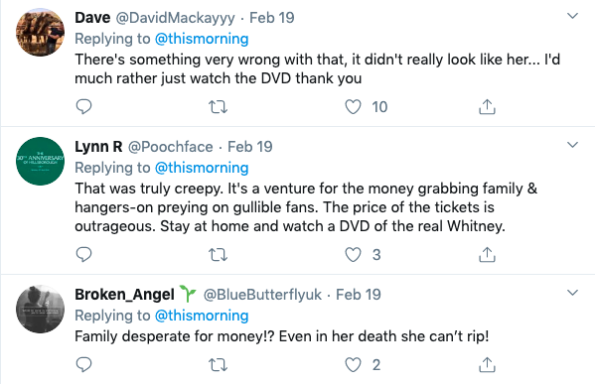
Task: Visit @Poochface profile handle
Action: [170, 147]
